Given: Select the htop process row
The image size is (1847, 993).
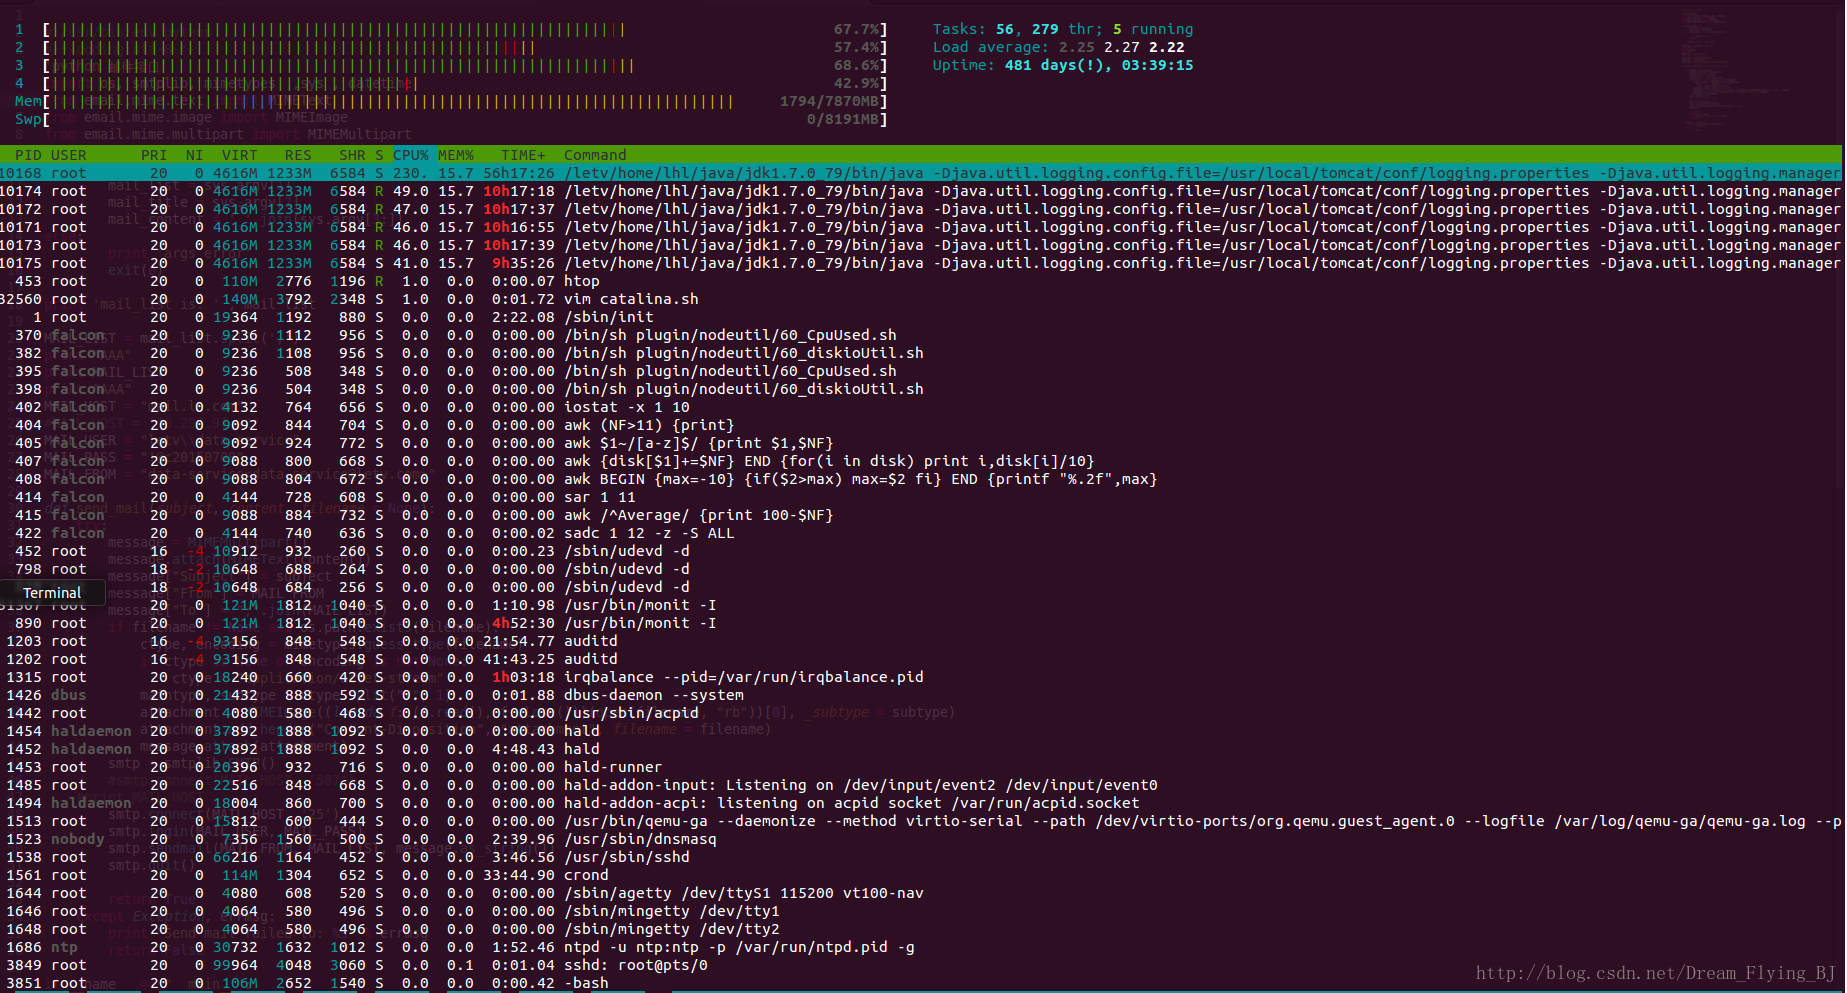Looking at the screenshot, I should tap(921, 281).
